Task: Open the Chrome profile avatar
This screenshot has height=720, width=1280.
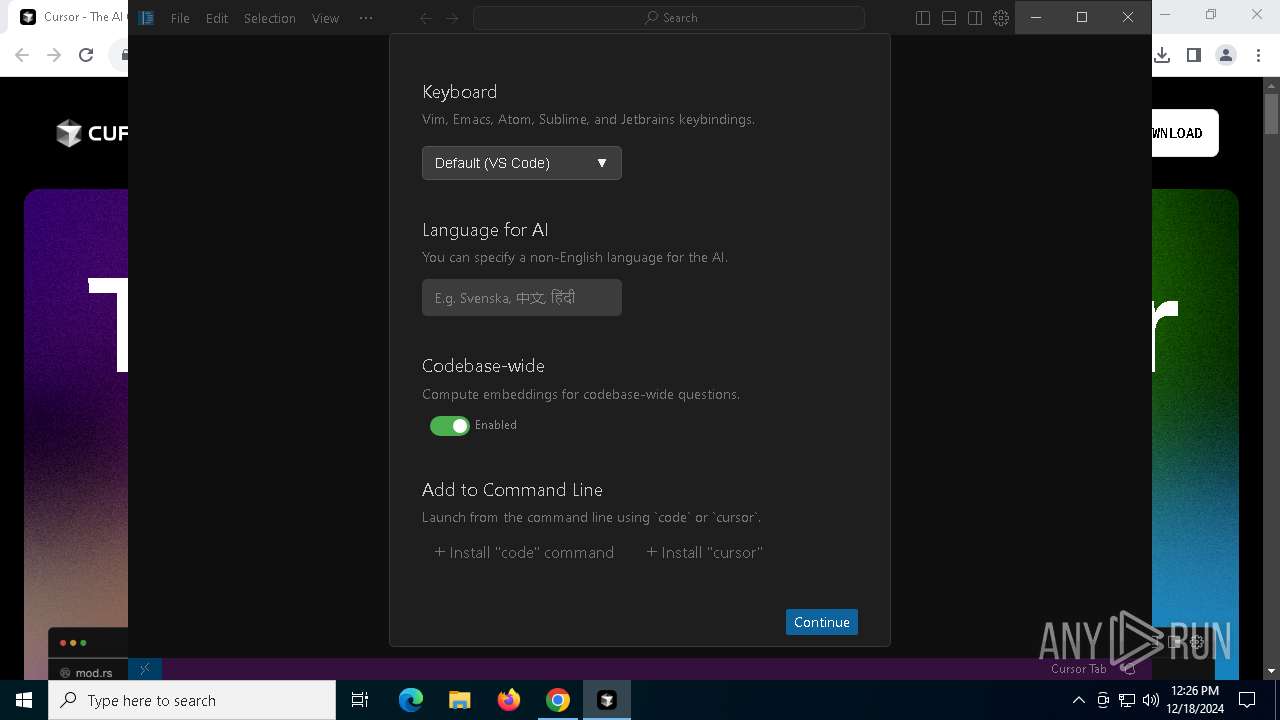Action: point(1226,56)
